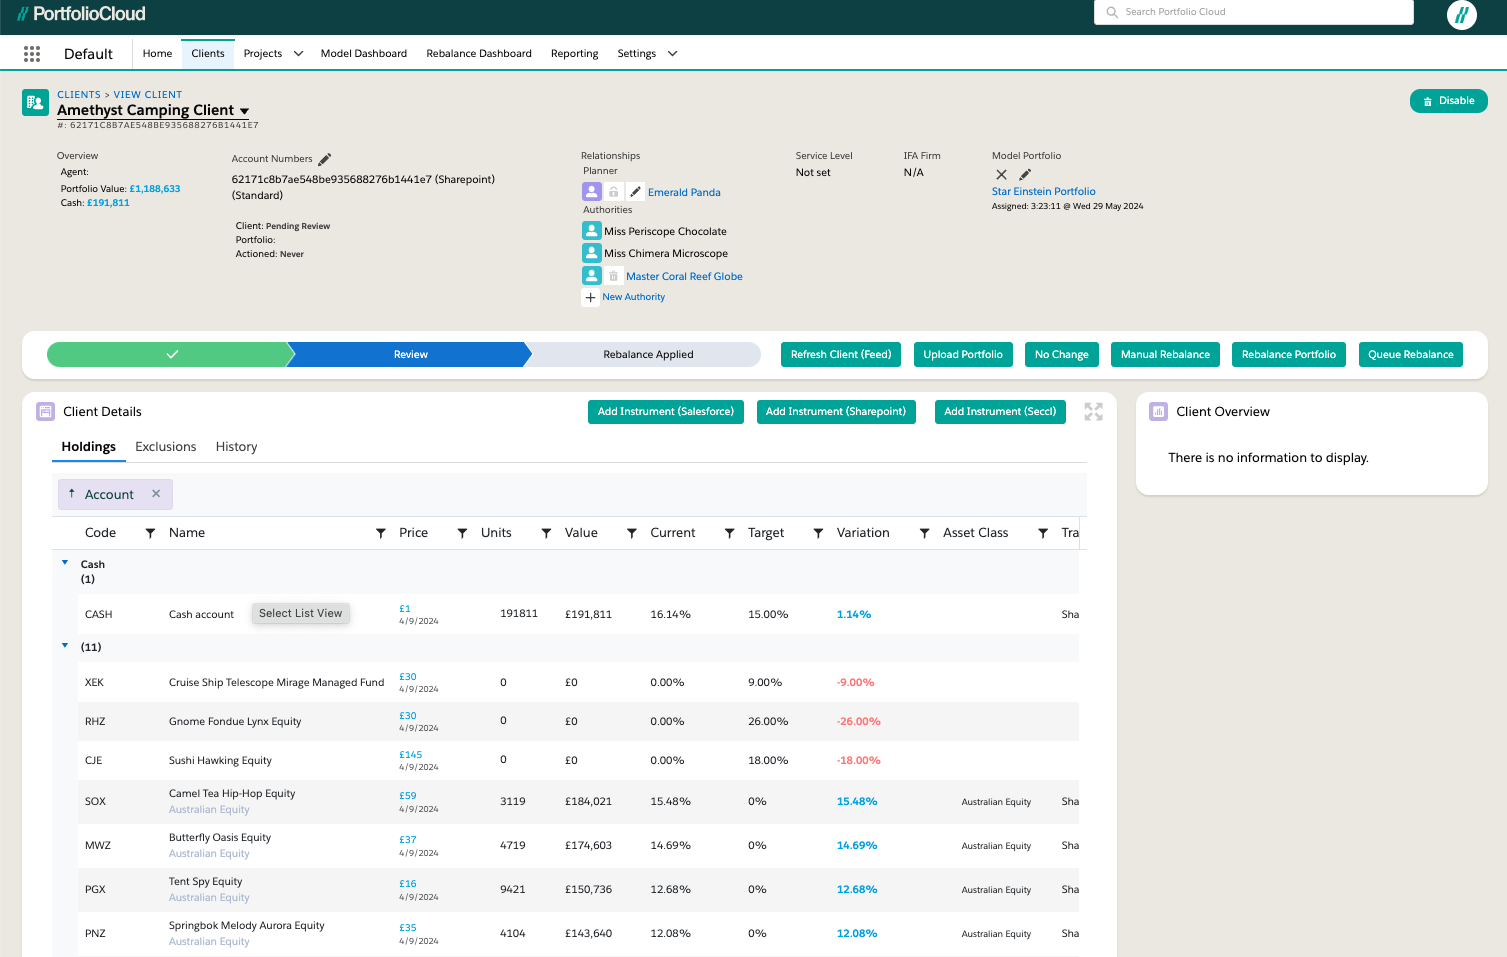The image size is (1507, 957).
Task: Expand Client Details panel to fullscreen
Action: point(1093,412)
